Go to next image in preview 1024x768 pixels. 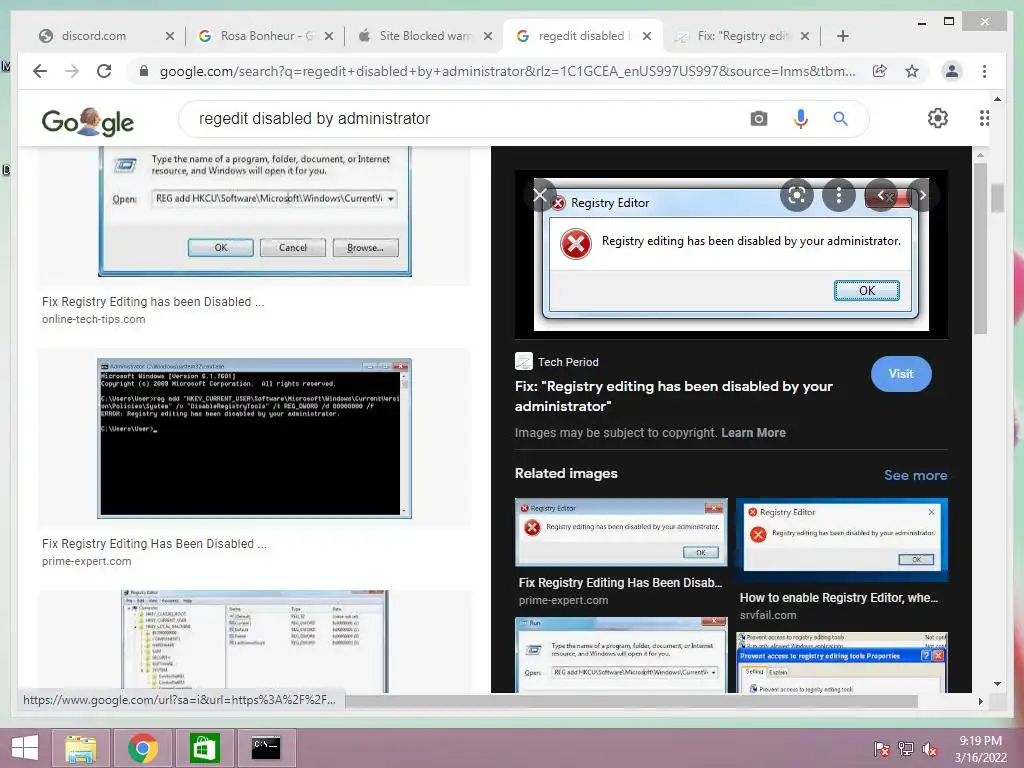[x=922, y=195]
